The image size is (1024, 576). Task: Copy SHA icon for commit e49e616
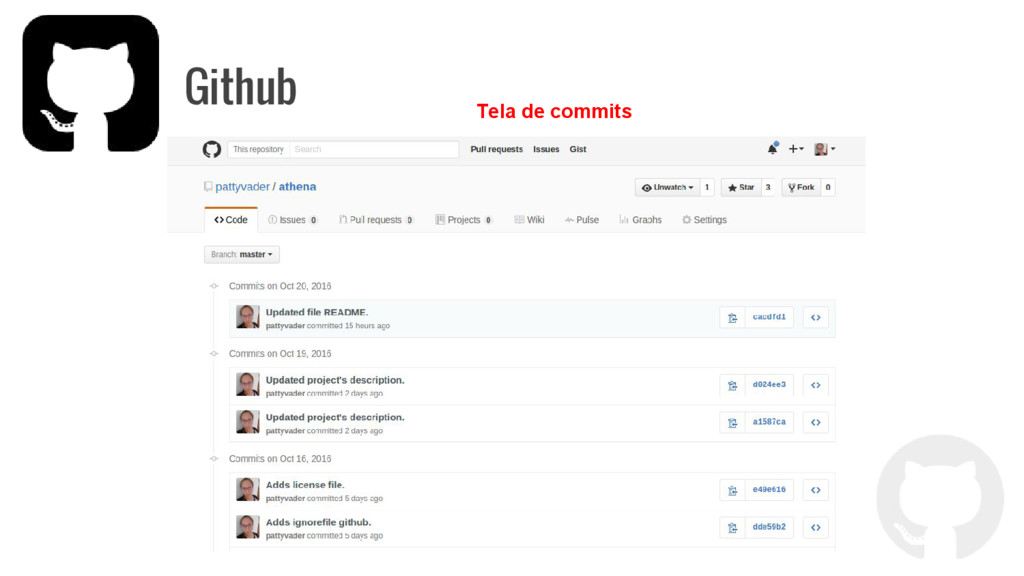click(732, 490)
